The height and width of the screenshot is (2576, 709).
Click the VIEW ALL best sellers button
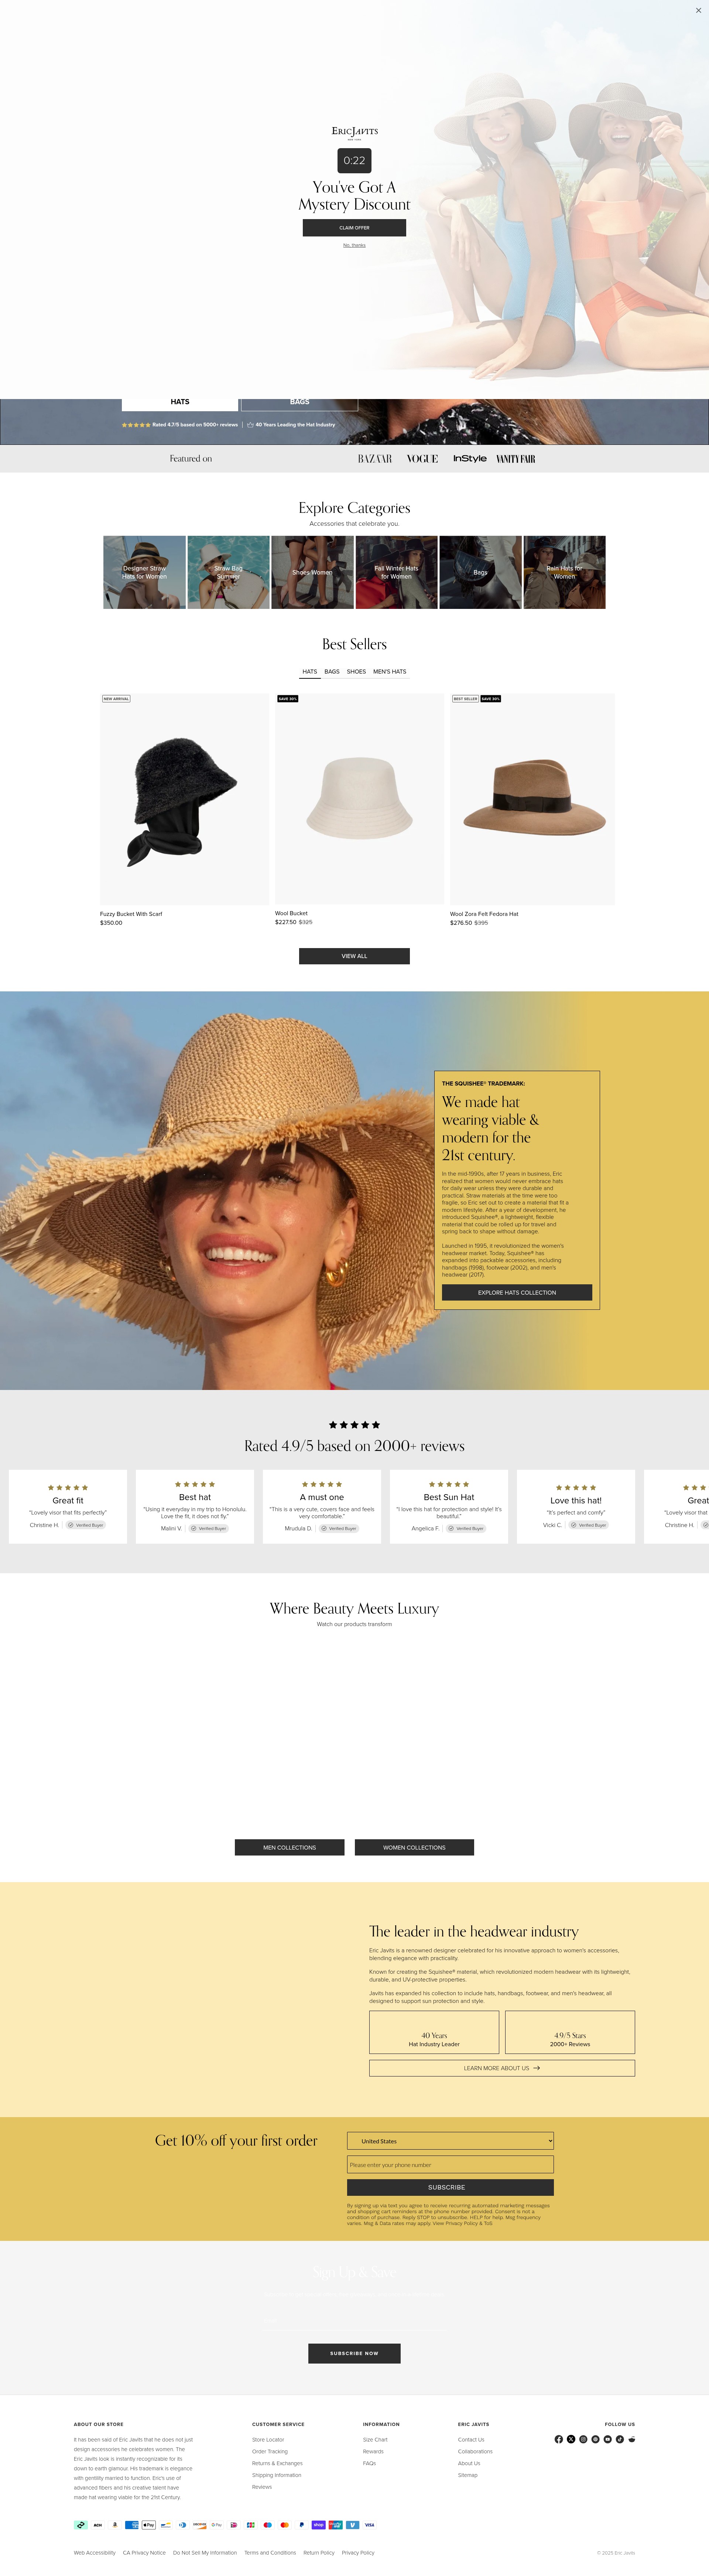[354, 956]
